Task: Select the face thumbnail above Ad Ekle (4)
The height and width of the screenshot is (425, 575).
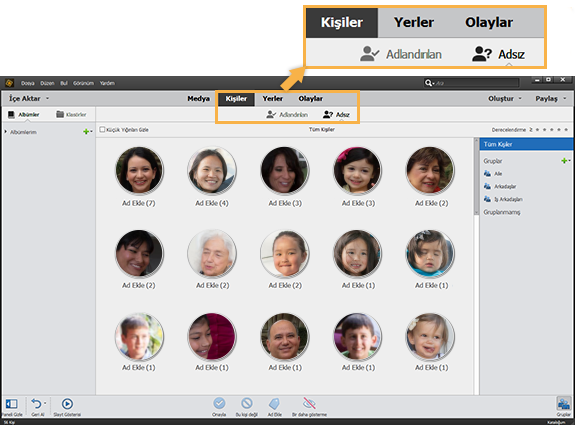Action: point(212,171)
